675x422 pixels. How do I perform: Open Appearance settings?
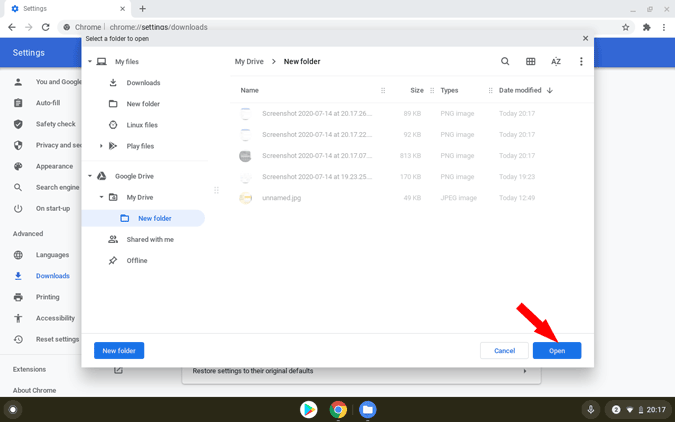point(54,166)
